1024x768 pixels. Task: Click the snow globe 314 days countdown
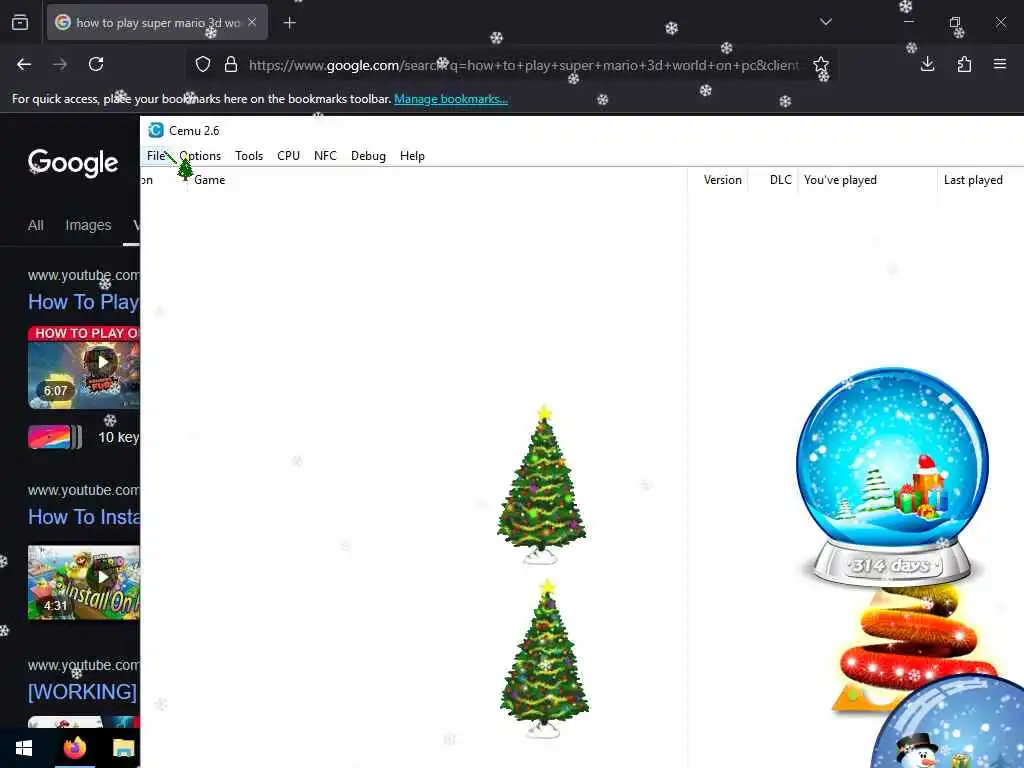point(891,477)
